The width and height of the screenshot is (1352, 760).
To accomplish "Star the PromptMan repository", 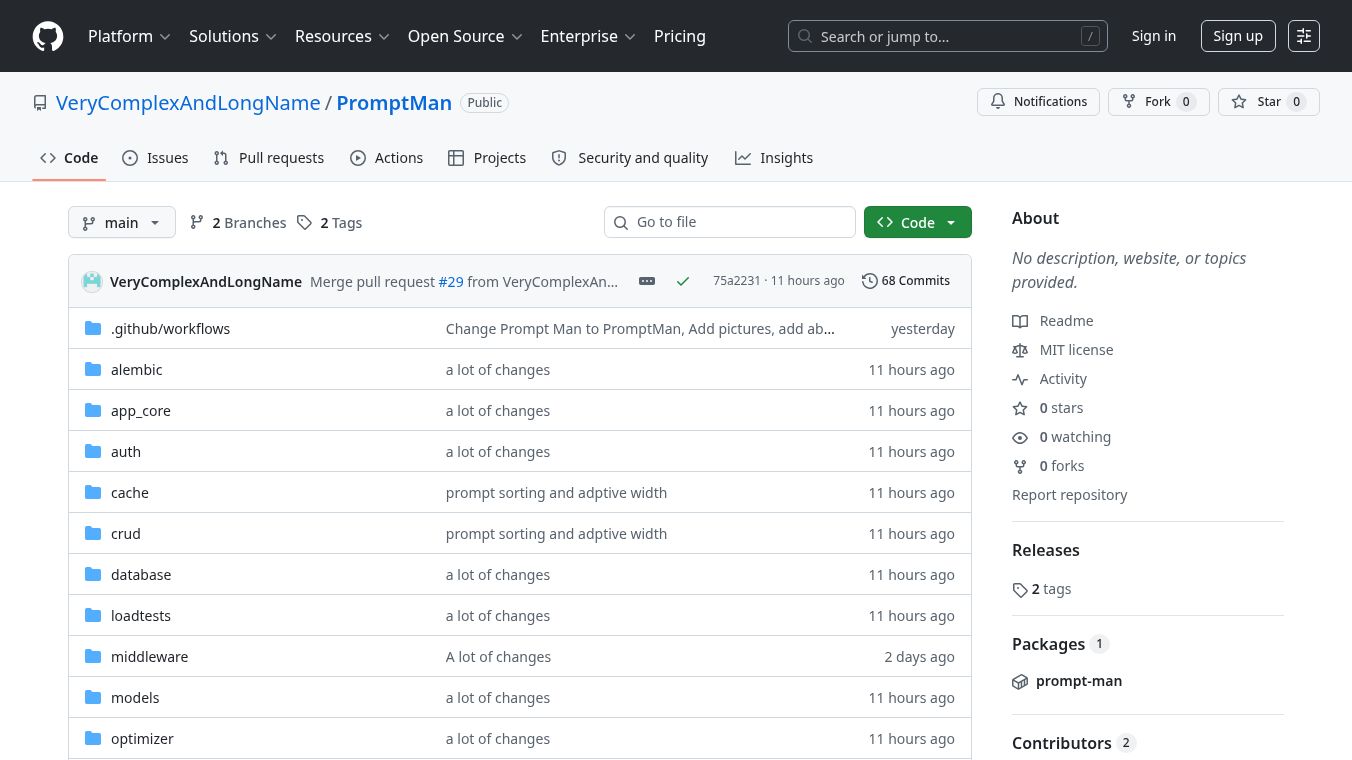I will point(1269,102).
